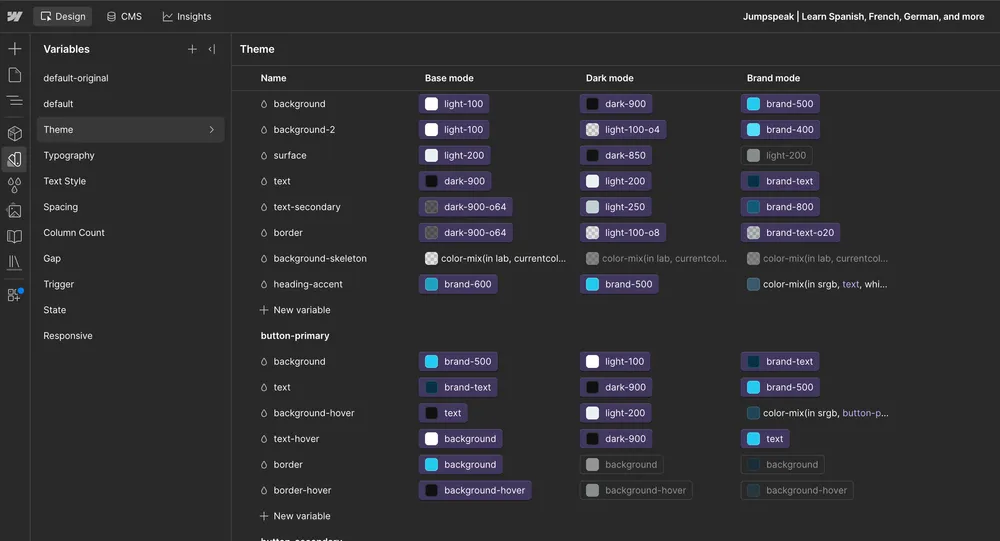Switch to the Insights tab

[x=187, y=17]
